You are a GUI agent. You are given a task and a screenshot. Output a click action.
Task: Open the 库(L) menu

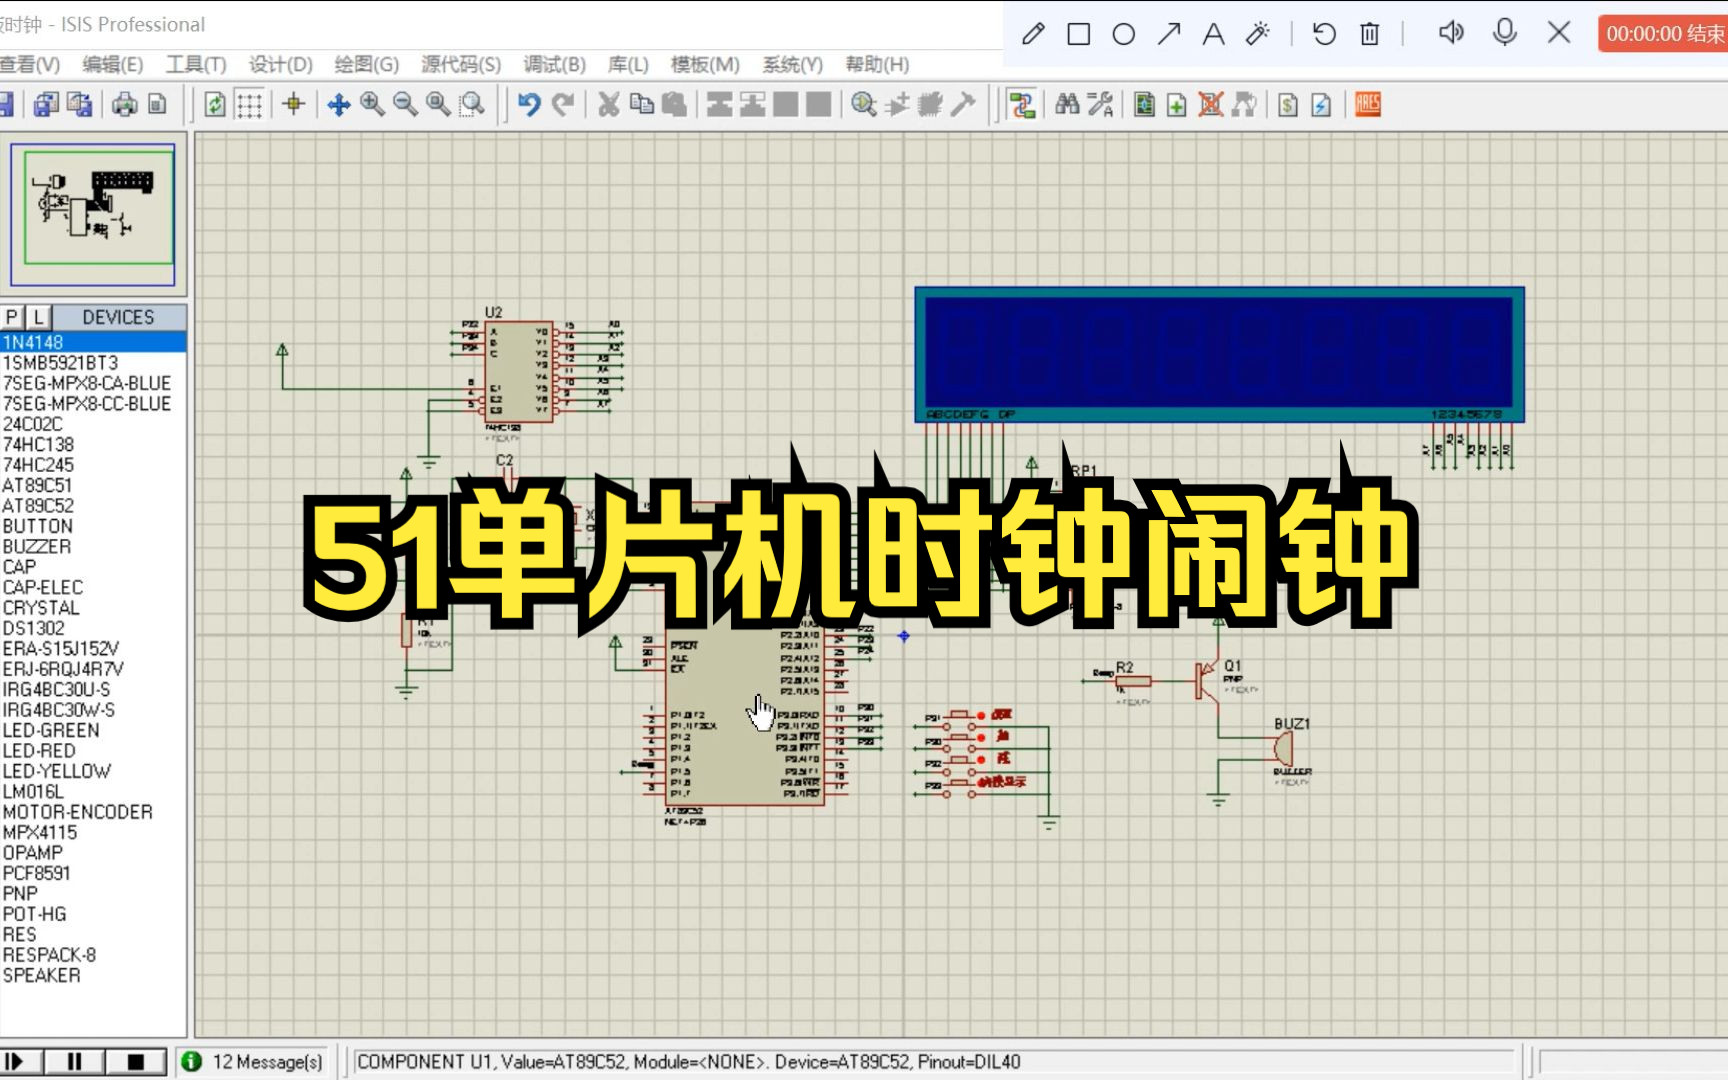[629, 64]
